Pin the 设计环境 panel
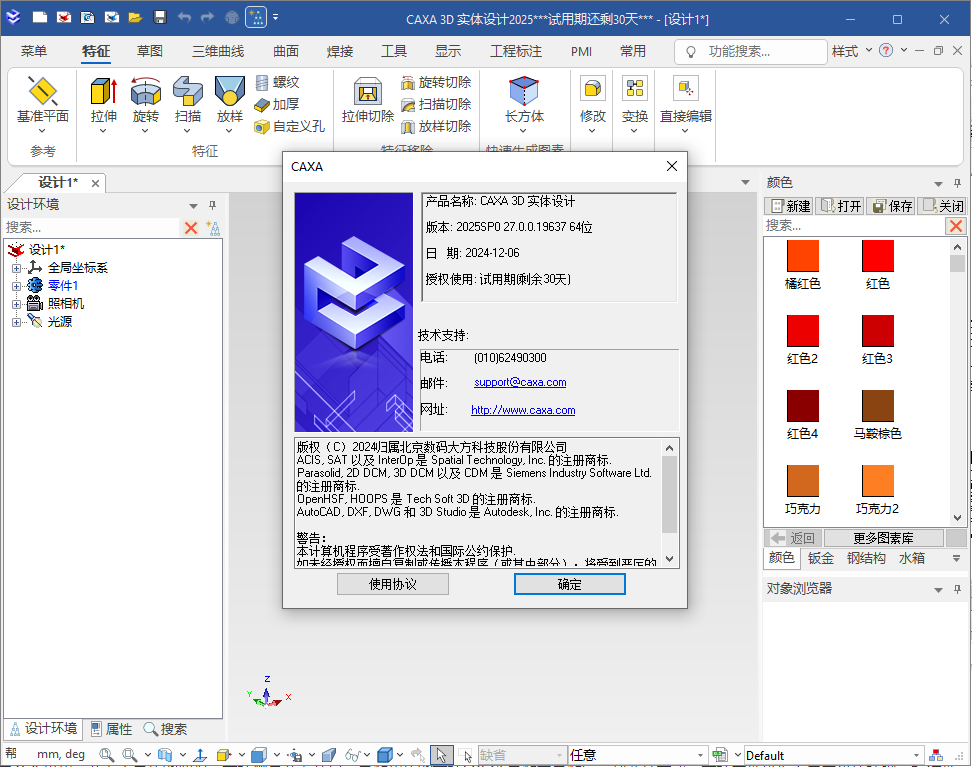 (x=213, y=205)
